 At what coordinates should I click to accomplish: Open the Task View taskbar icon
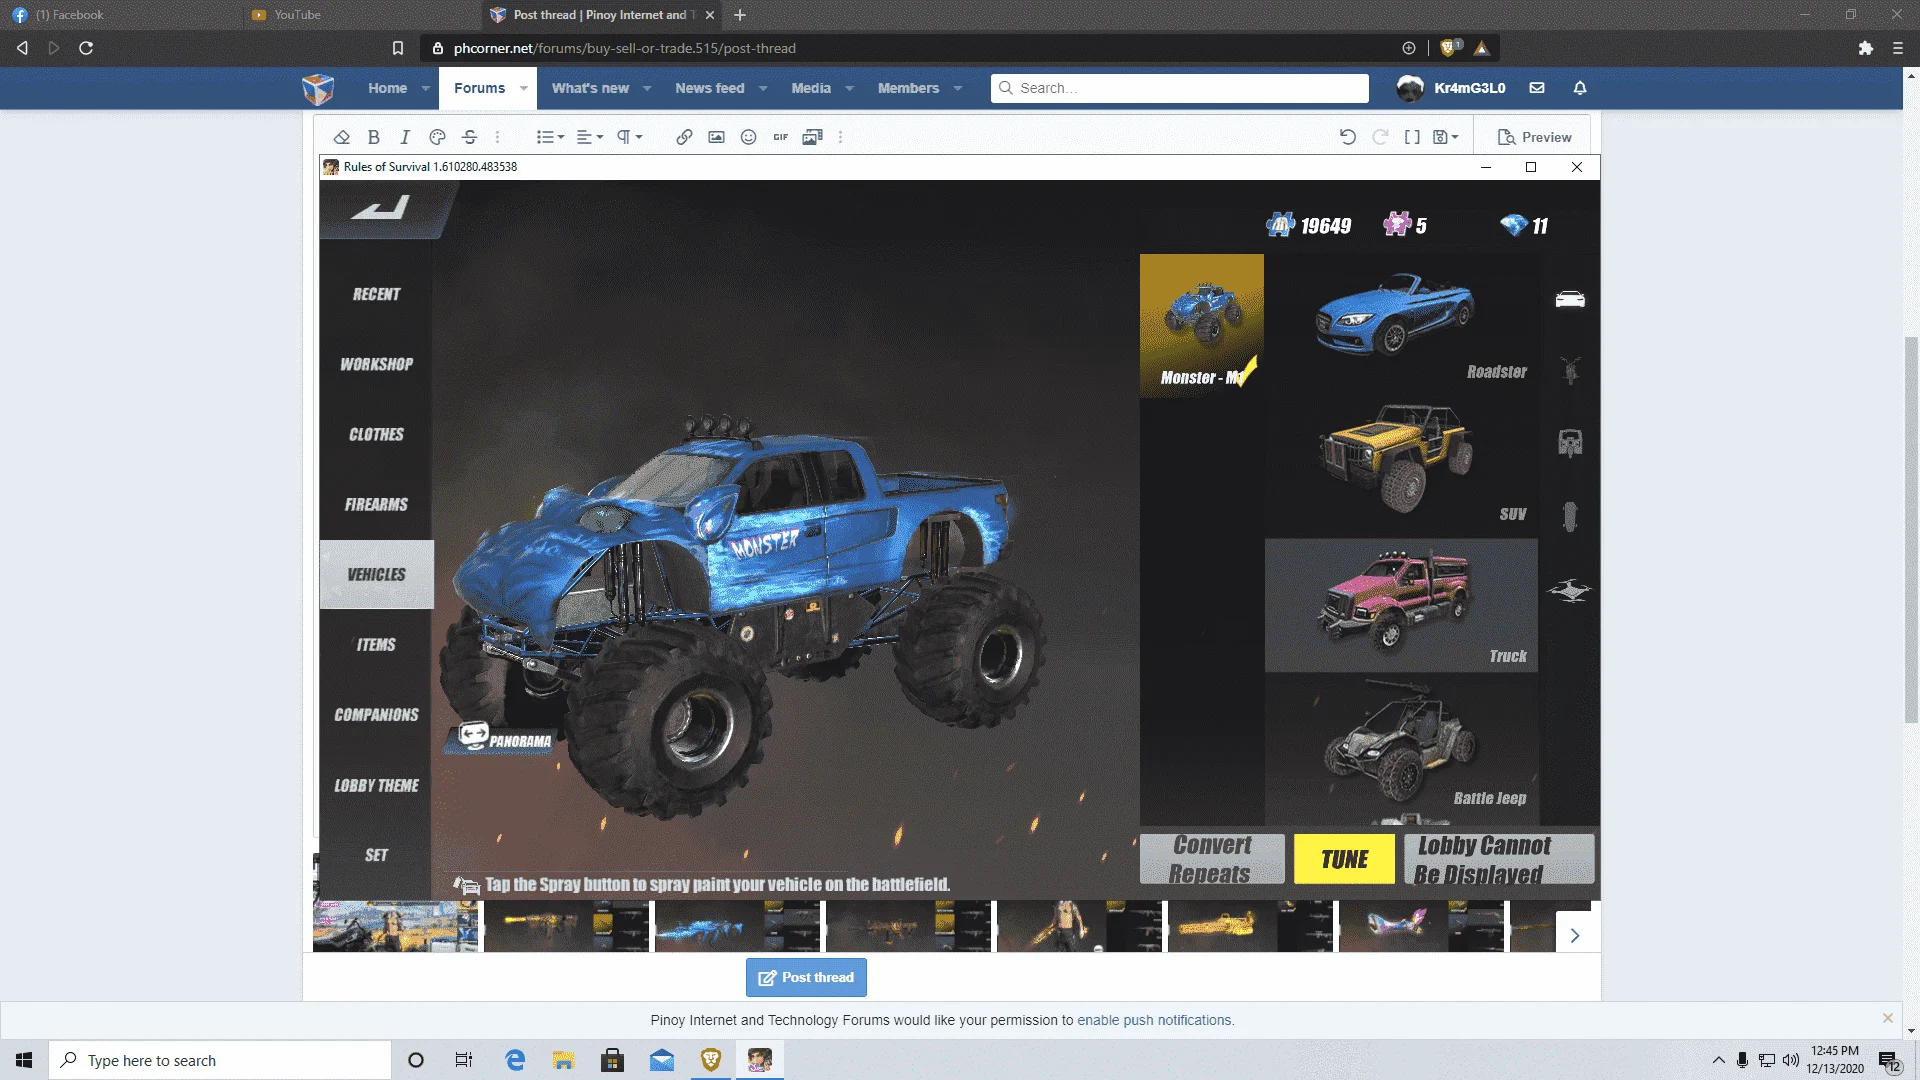point(464,1060)
